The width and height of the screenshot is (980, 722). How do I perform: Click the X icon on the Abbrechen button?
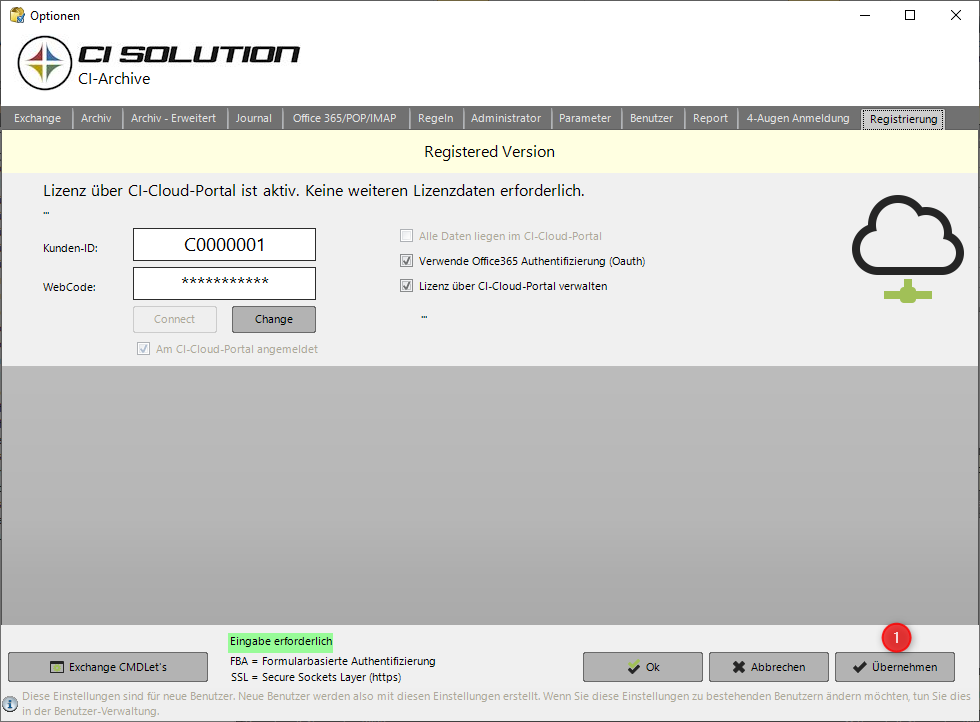739,667
